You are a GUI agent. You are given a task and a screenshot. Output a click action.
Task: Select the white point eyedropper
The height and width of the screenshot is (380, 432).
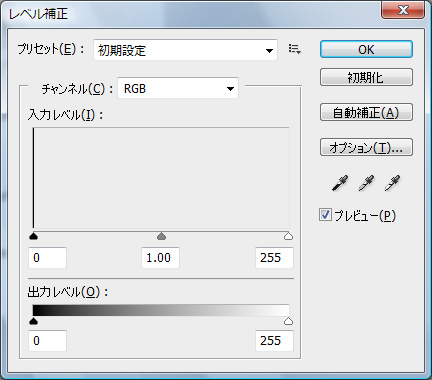coord(392,183)
